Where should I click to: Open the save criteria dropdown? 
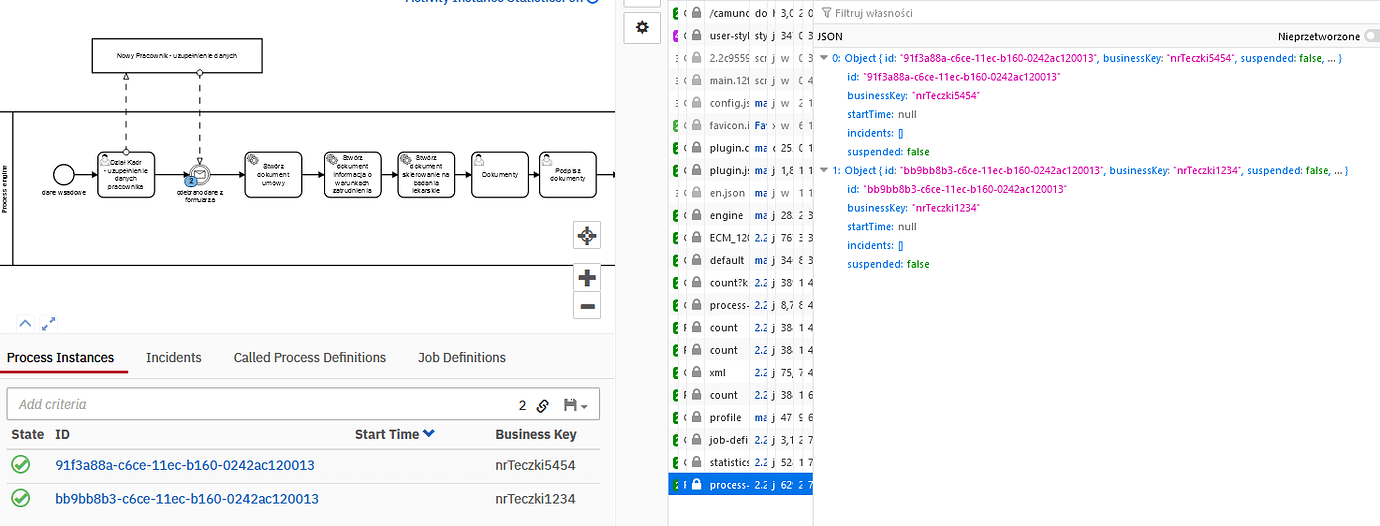575,405
